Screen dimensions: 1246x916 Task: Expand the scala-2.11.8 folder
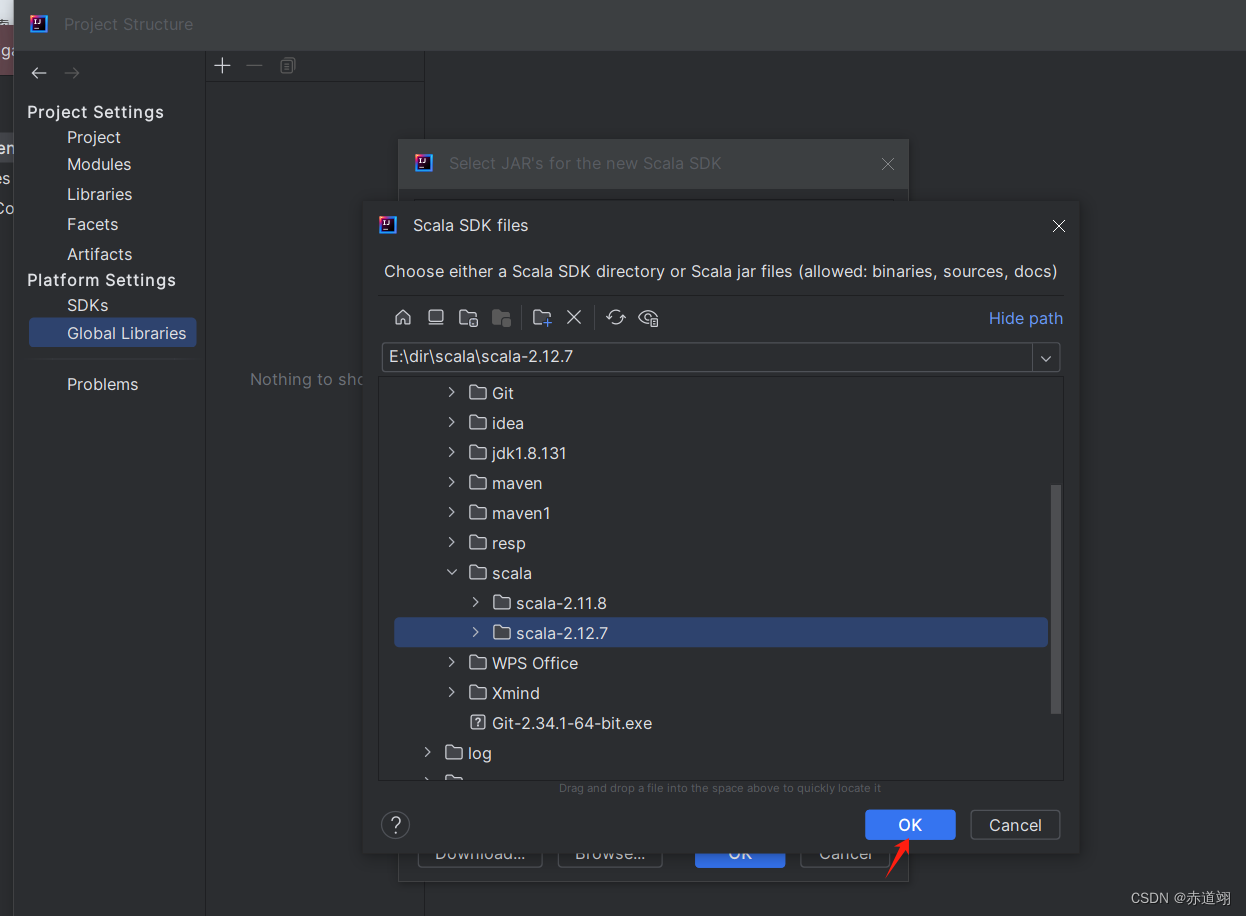(476, 603)
